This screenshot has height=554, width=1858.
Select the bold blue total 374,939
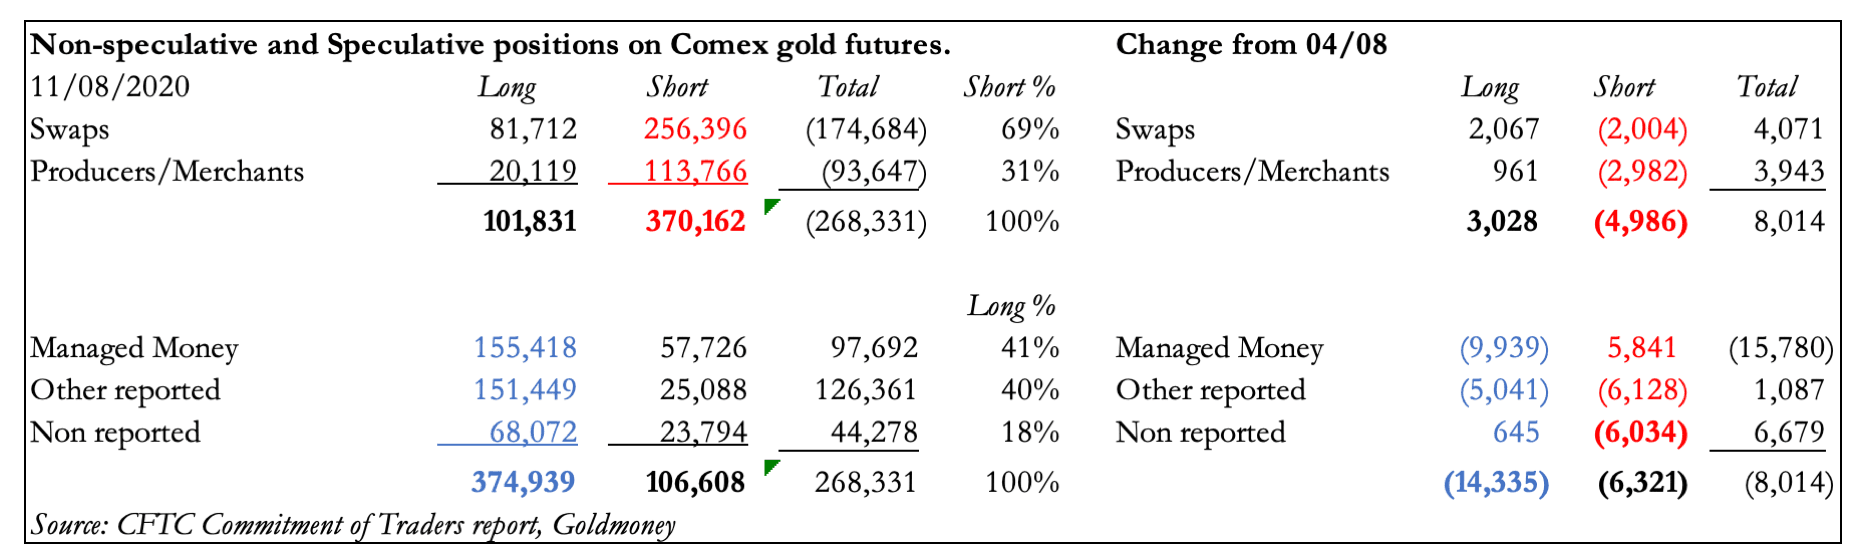(523, 482)
